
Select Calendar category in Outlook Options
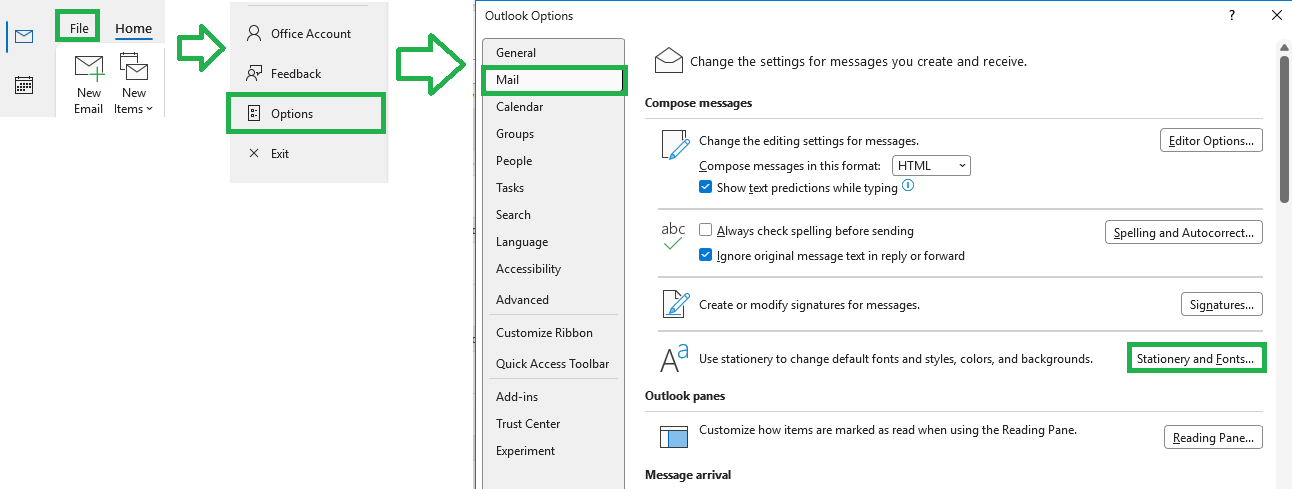click(553, 106)
